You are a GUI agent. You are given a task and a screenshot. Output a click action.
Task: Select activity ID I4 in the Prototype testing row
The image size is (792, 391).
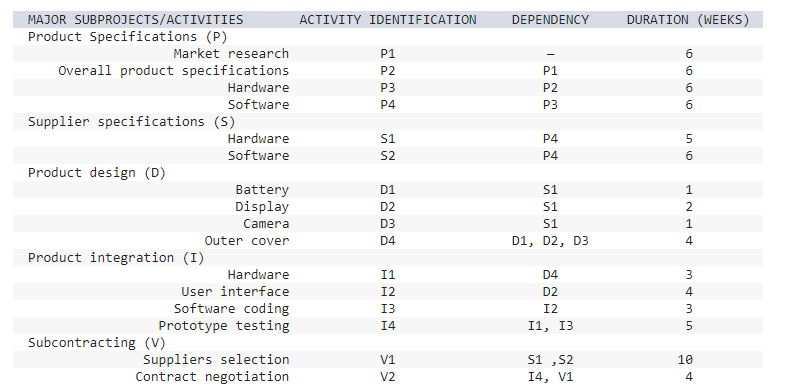pyautogui.click(x=387, y=325)
